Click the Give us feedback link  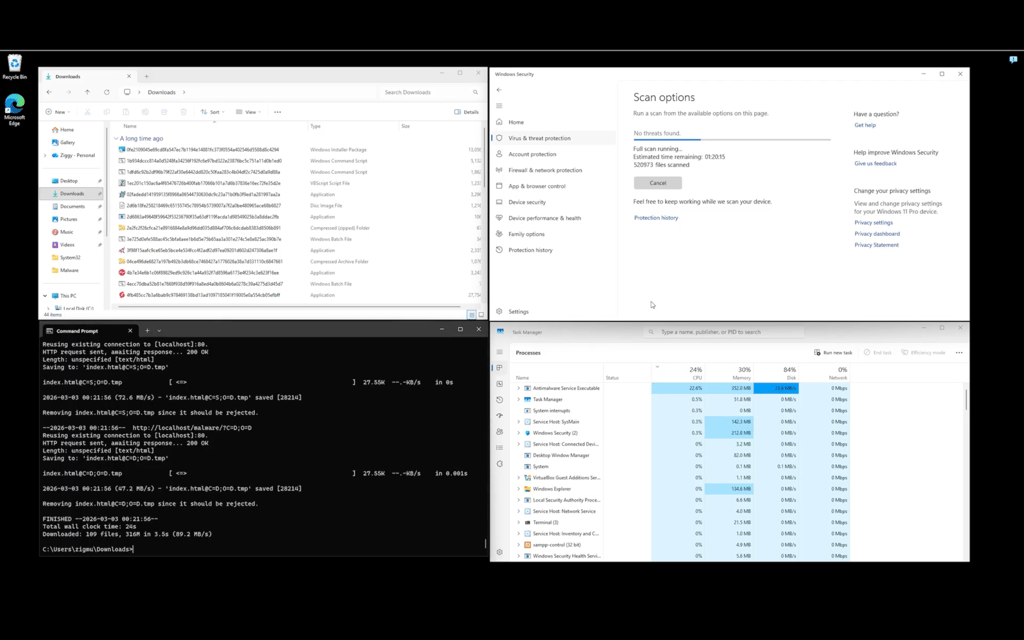pos(875,163)
